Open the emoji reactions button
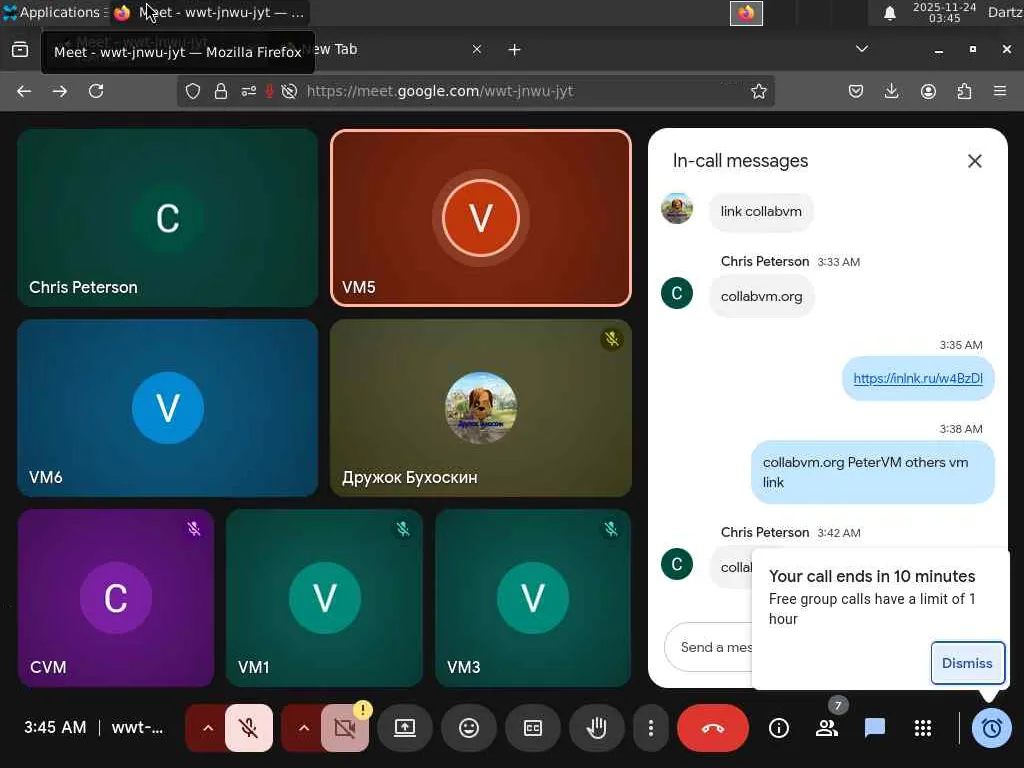Image resolution: width=1024 pixels, height=768 pixels. tap(469, 728)
